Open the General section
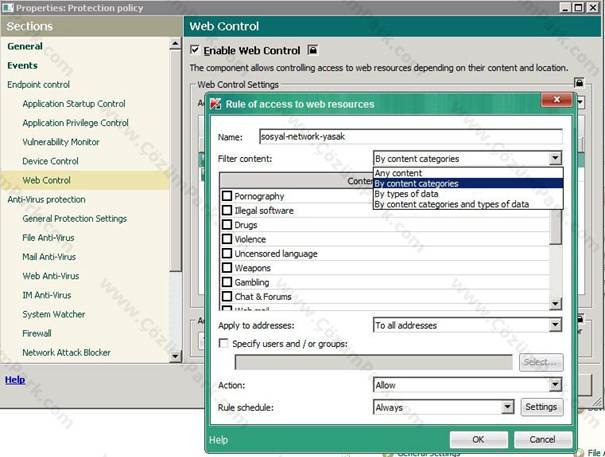The height and width of the screenshot is (457, 605). pyautogui.click(x=25, y=46)
